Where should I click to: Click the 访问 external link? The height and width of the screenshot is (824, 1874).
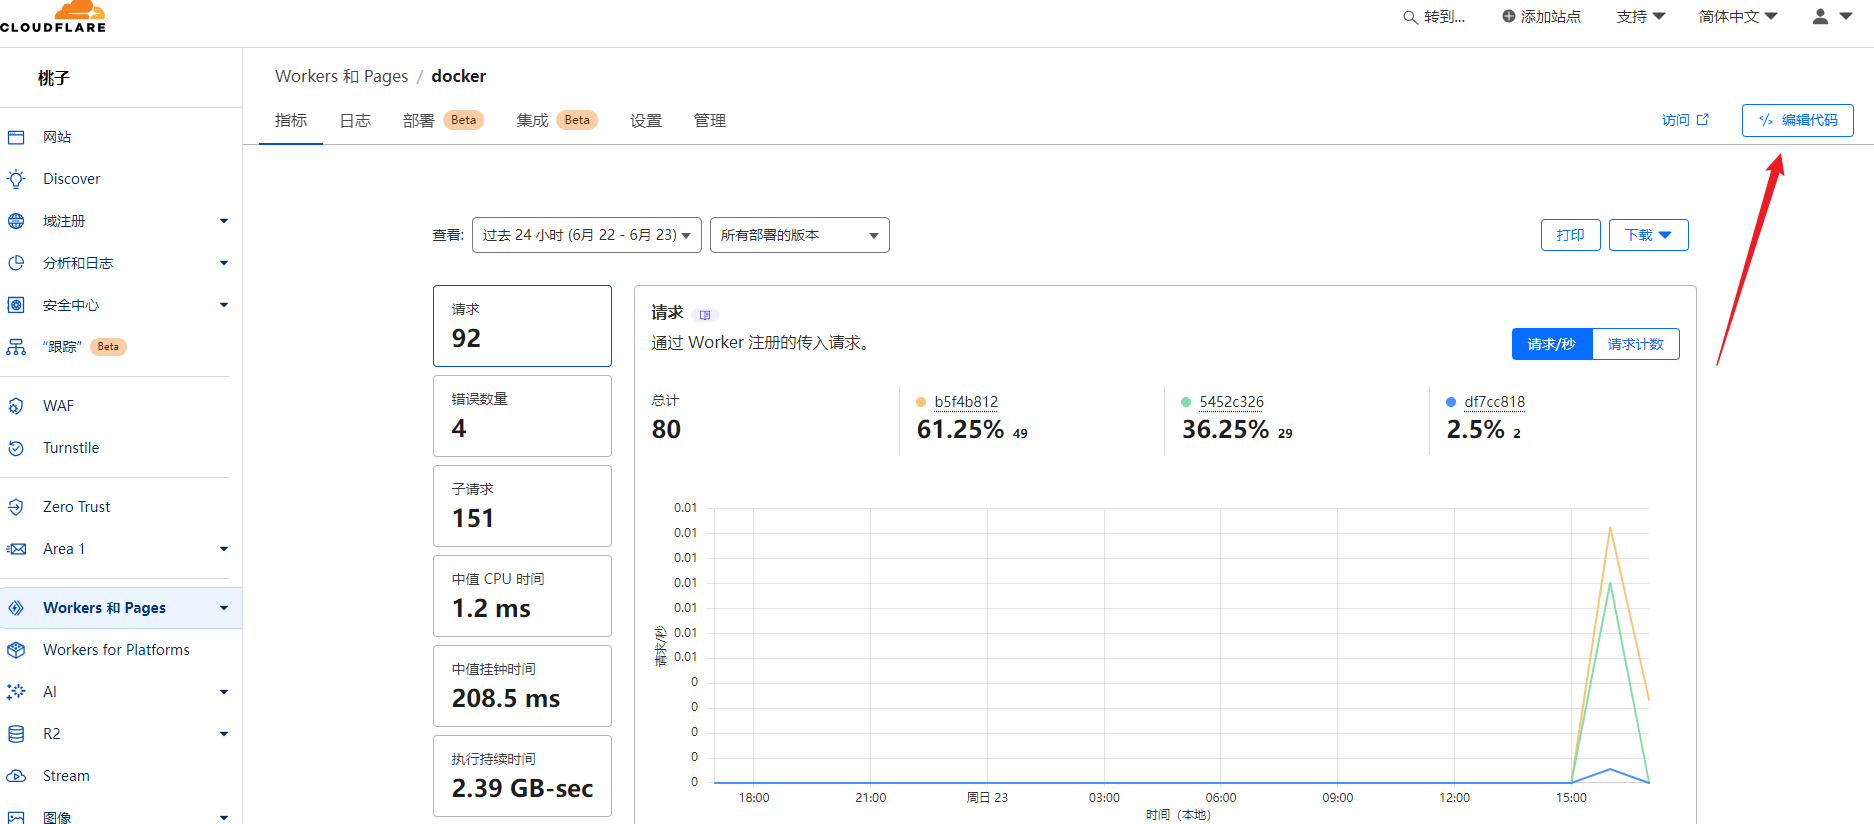(x=1685, y=120)
